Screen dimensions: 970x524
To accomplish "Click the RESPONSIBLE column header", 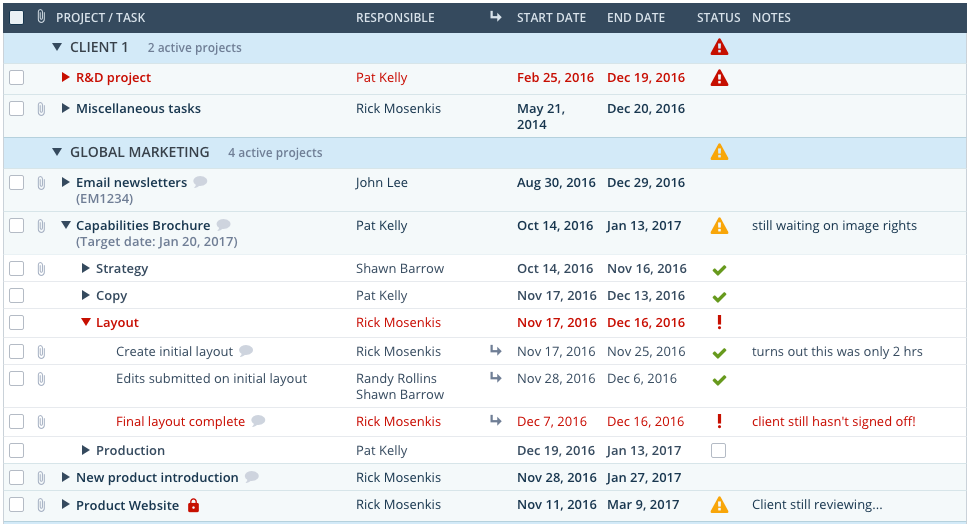I will (395, 18).
